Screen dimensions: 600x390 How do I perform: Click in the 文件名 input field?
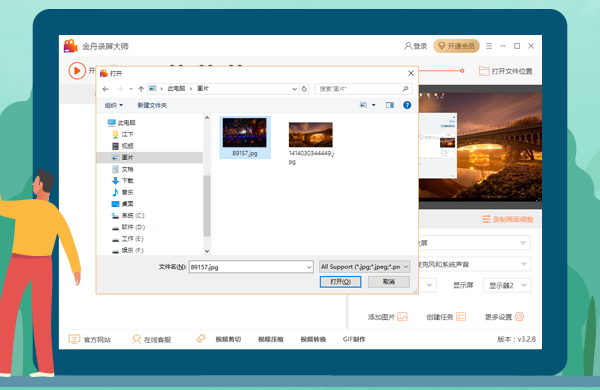pos(248,267)
